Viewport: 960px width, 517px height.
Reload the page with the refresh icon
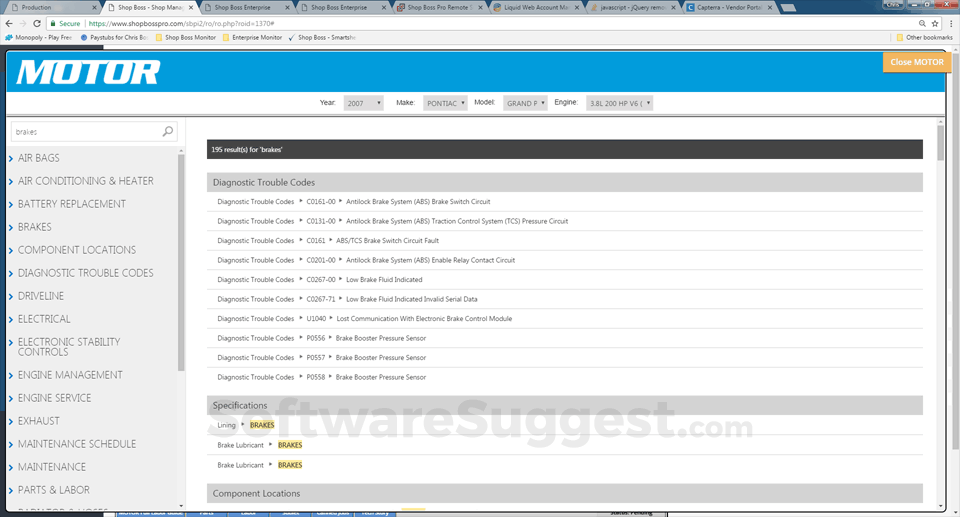tap(39, 22)
